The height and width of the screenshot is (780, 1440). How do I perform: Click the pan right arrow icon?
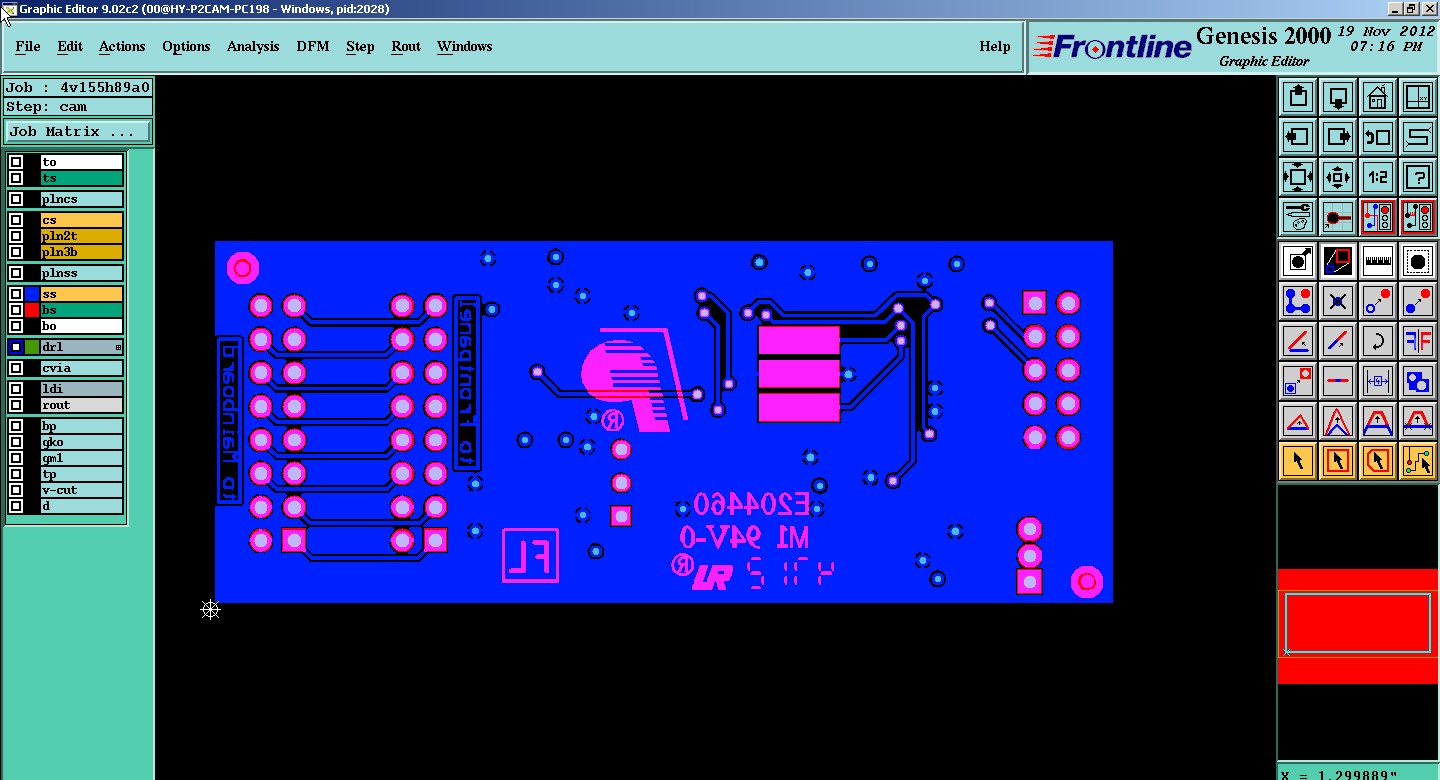pyautogui.click(x=1338, y=137)
